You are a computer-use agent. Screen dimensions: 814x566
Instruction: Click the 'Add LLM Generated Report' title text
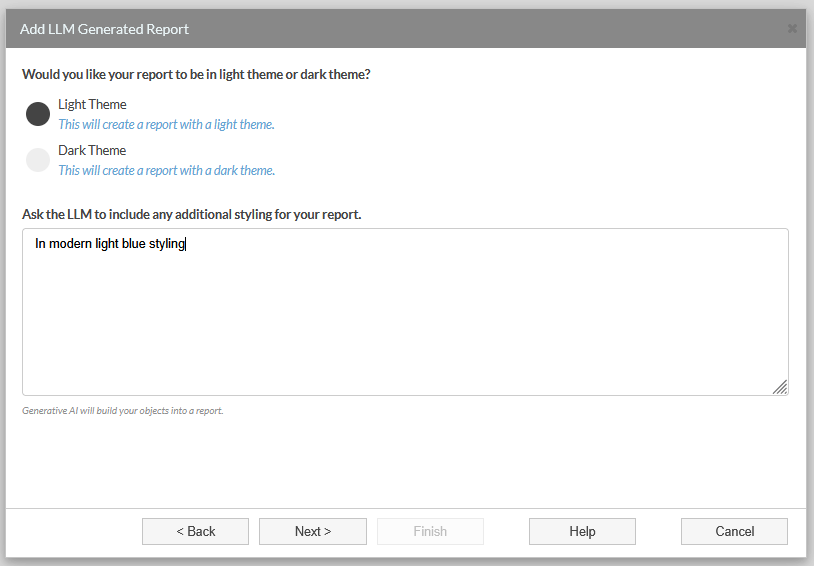click(104, 29)
